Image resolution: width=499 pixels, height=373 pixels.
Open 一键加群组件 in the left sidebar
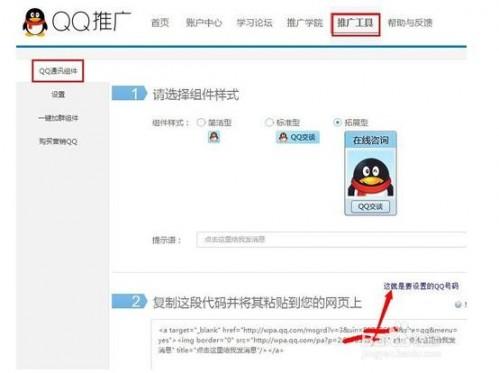[x=58, y=118]
